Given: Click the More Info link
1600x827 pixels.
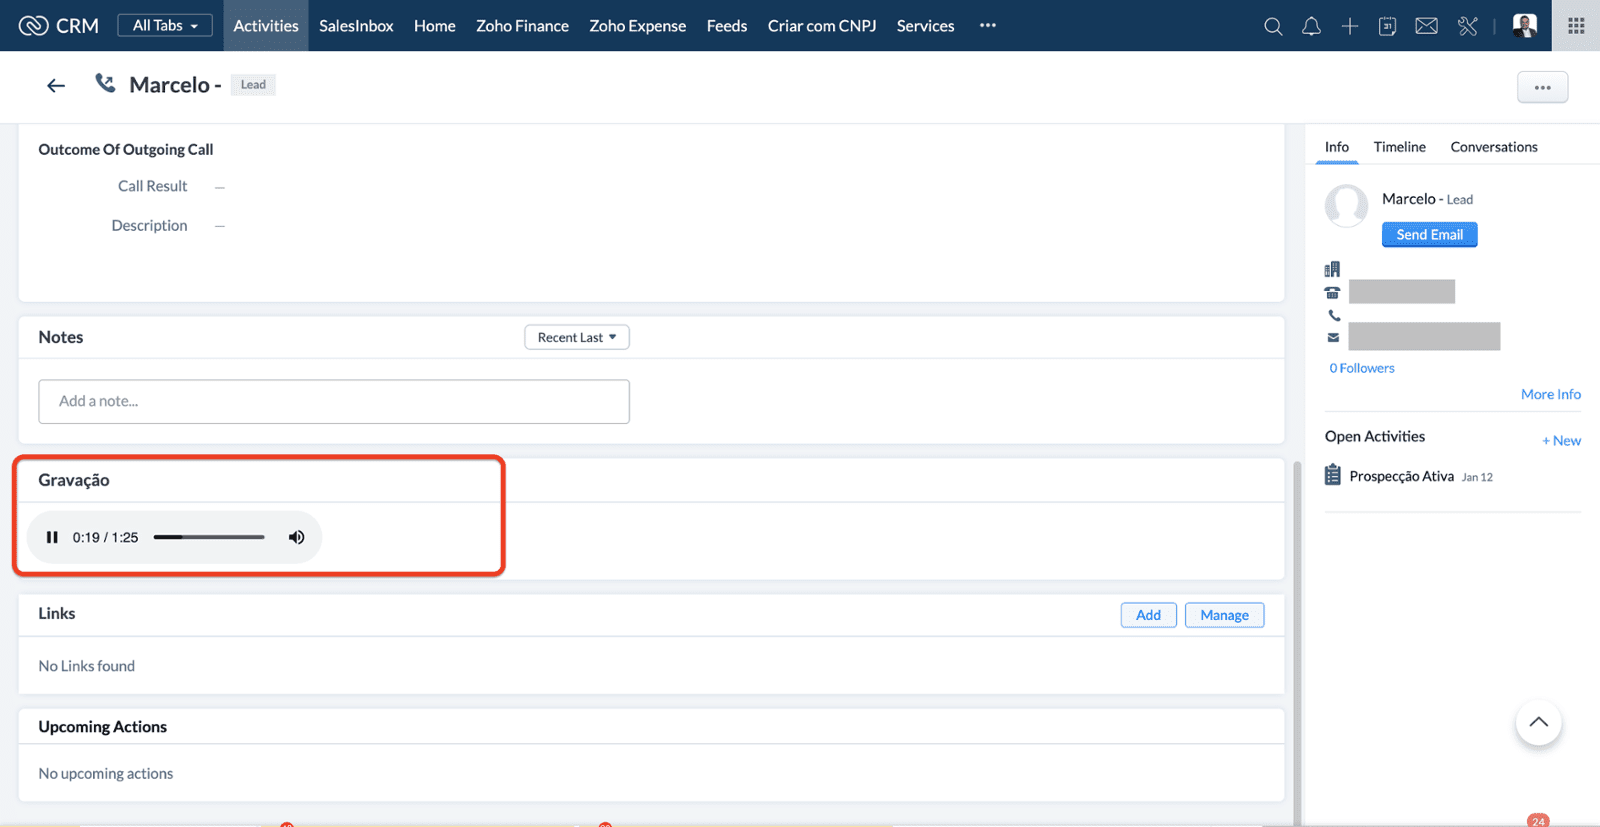Looking at the screenshot, I should point(1550,394).
